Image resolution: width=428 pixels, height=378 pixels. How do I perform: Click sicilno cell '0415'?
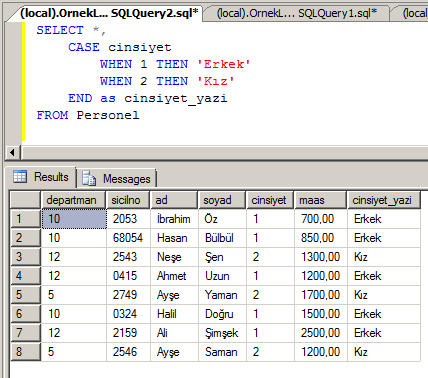128,276
